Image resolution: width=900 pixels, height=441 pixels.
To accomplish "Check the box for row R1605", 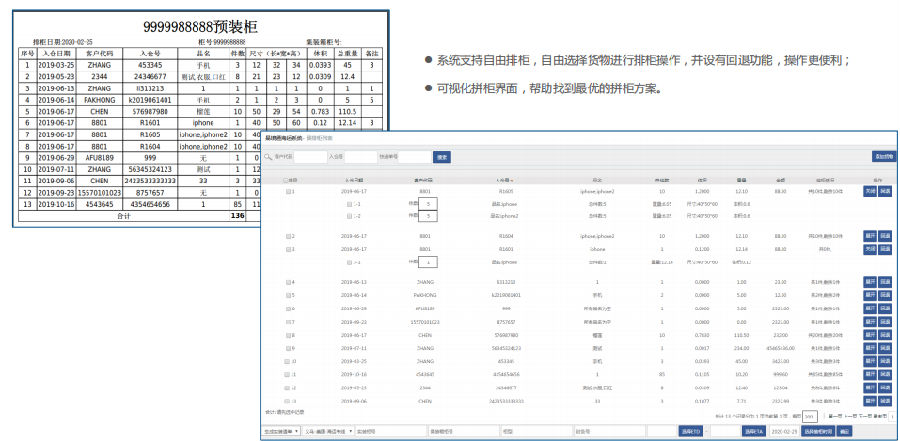I will pyautogui.click(x=289, y=191).
